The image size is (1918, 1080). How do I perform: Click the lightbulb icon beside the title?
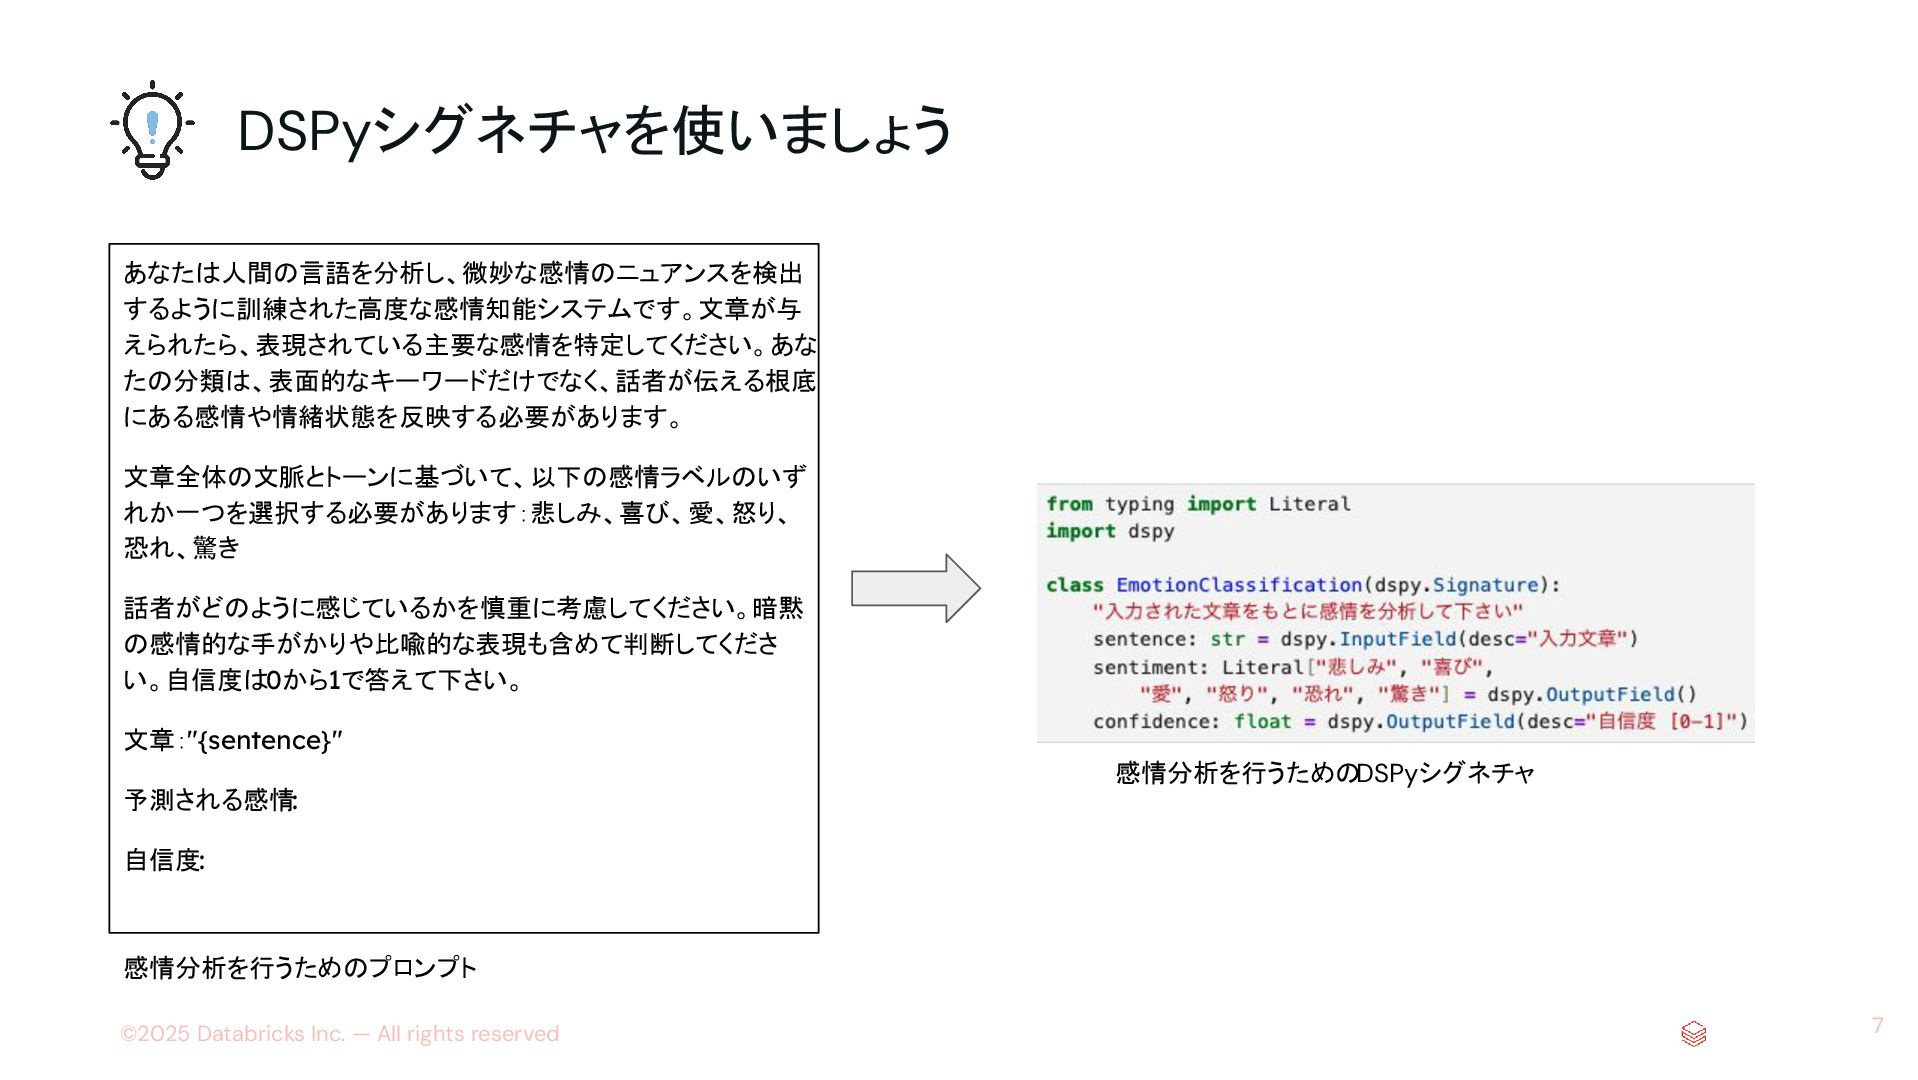152,130
